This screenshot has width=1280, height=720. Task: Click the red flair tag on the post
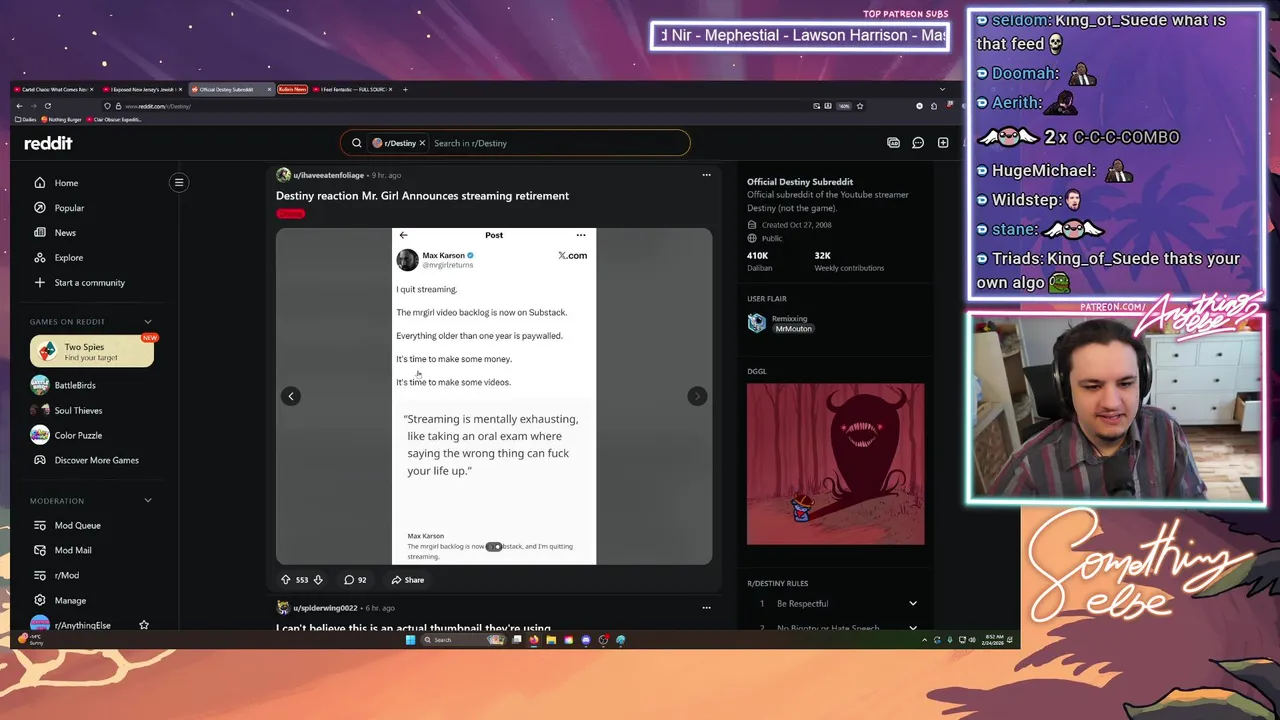pyautogui.click(x=290, y=214)
